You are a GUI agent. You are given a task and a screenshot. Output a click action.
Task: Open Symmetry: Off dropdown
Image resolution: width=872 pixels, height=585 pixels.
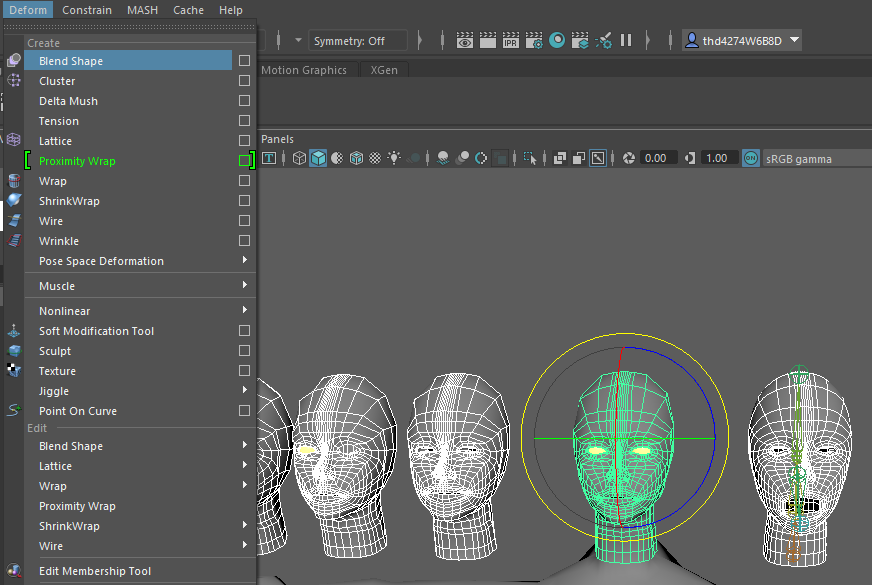359,41
